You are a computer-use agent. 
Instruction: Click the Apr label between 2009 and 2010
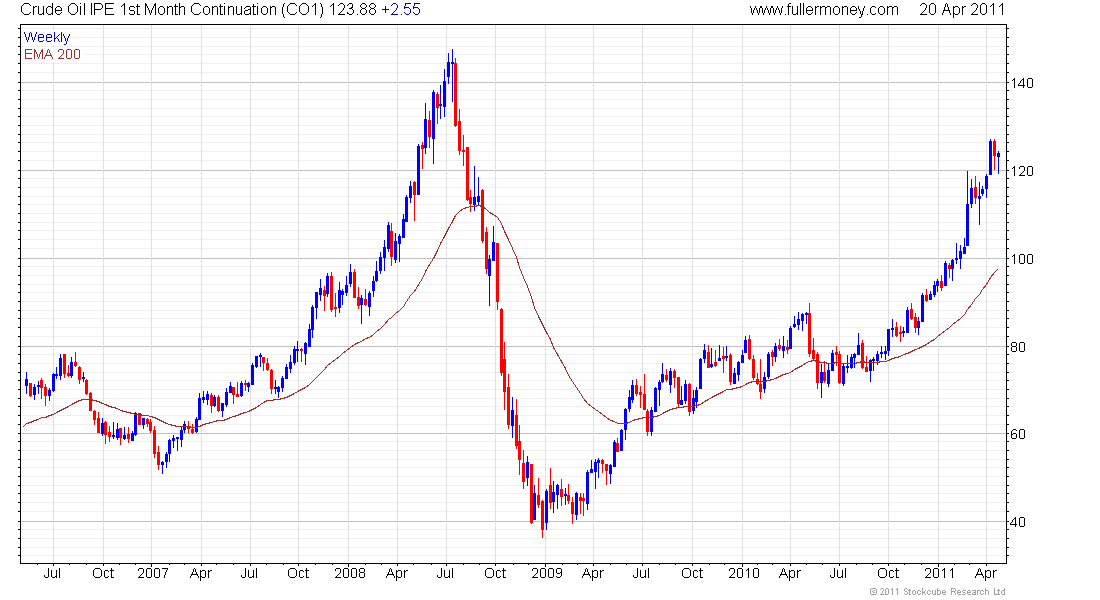(593, 573)
